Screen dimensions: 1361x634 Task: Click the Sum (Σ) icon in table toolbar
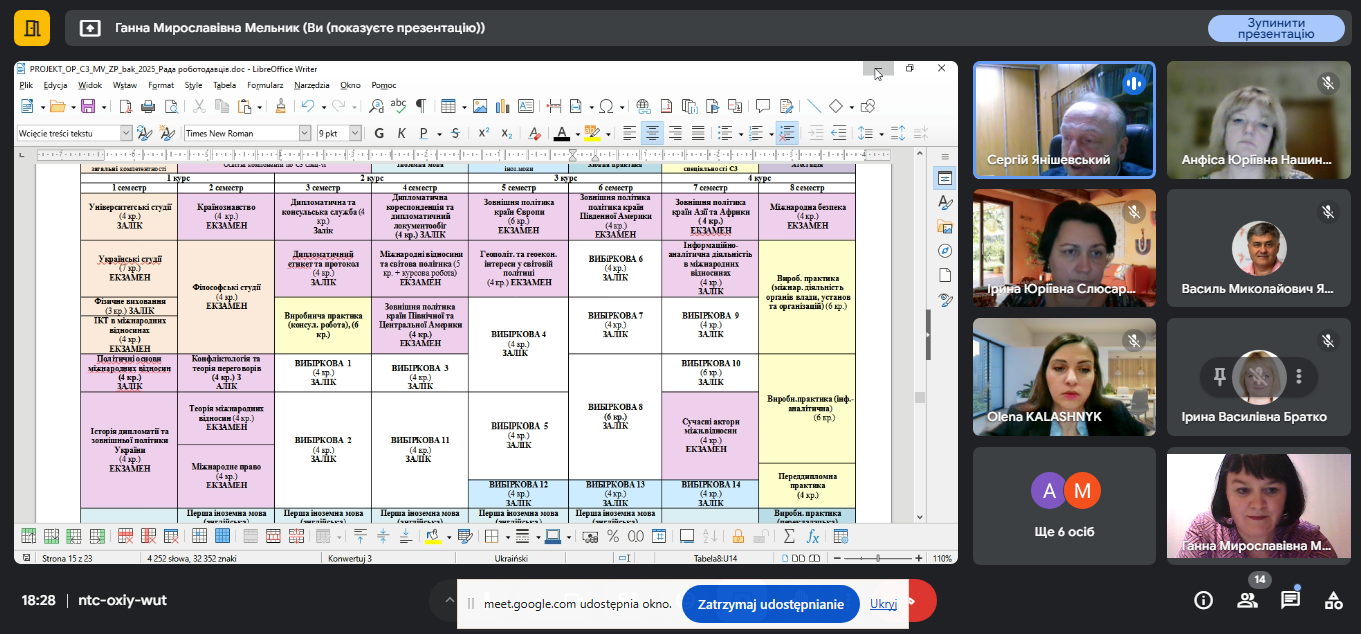pos(789,537)
